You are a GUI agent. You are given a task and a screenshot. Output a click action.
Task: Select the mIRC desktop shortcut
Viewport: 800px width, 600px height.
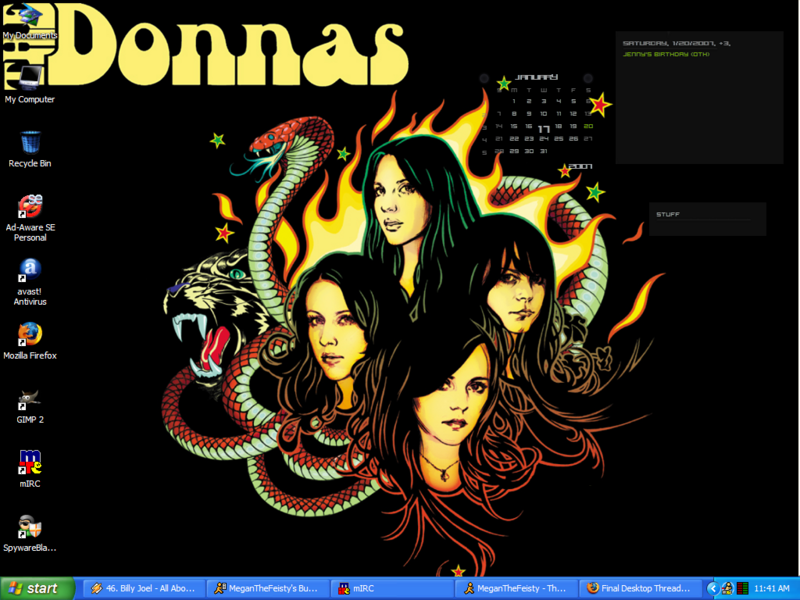30,469
